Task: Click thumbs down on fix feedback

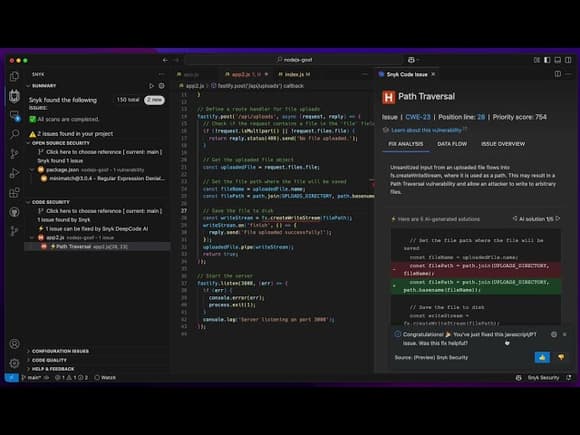Action: coord(561,357)
